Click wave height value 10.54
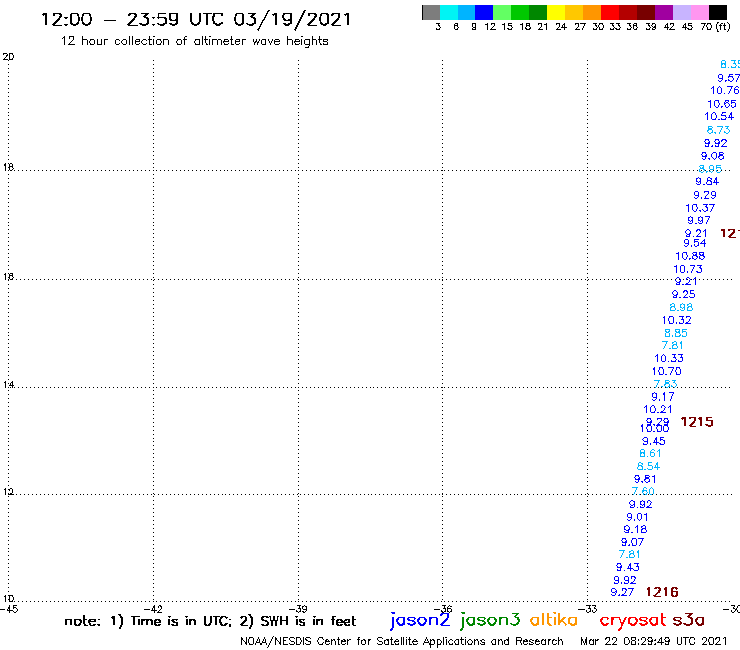This screenshot has width=740, height=650. click(719, 116)
